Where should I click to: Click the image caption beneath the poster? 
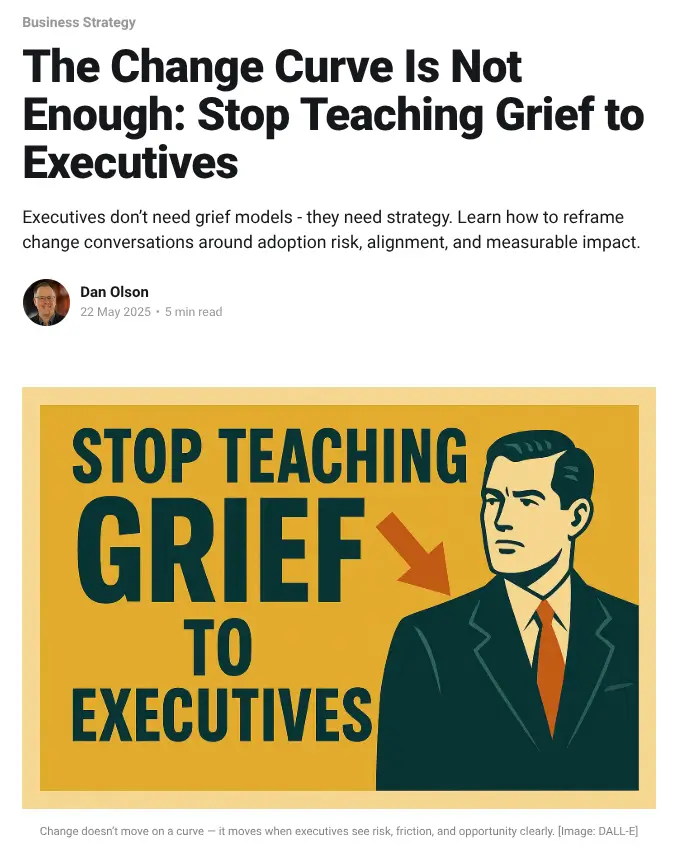tap(338, 831)
